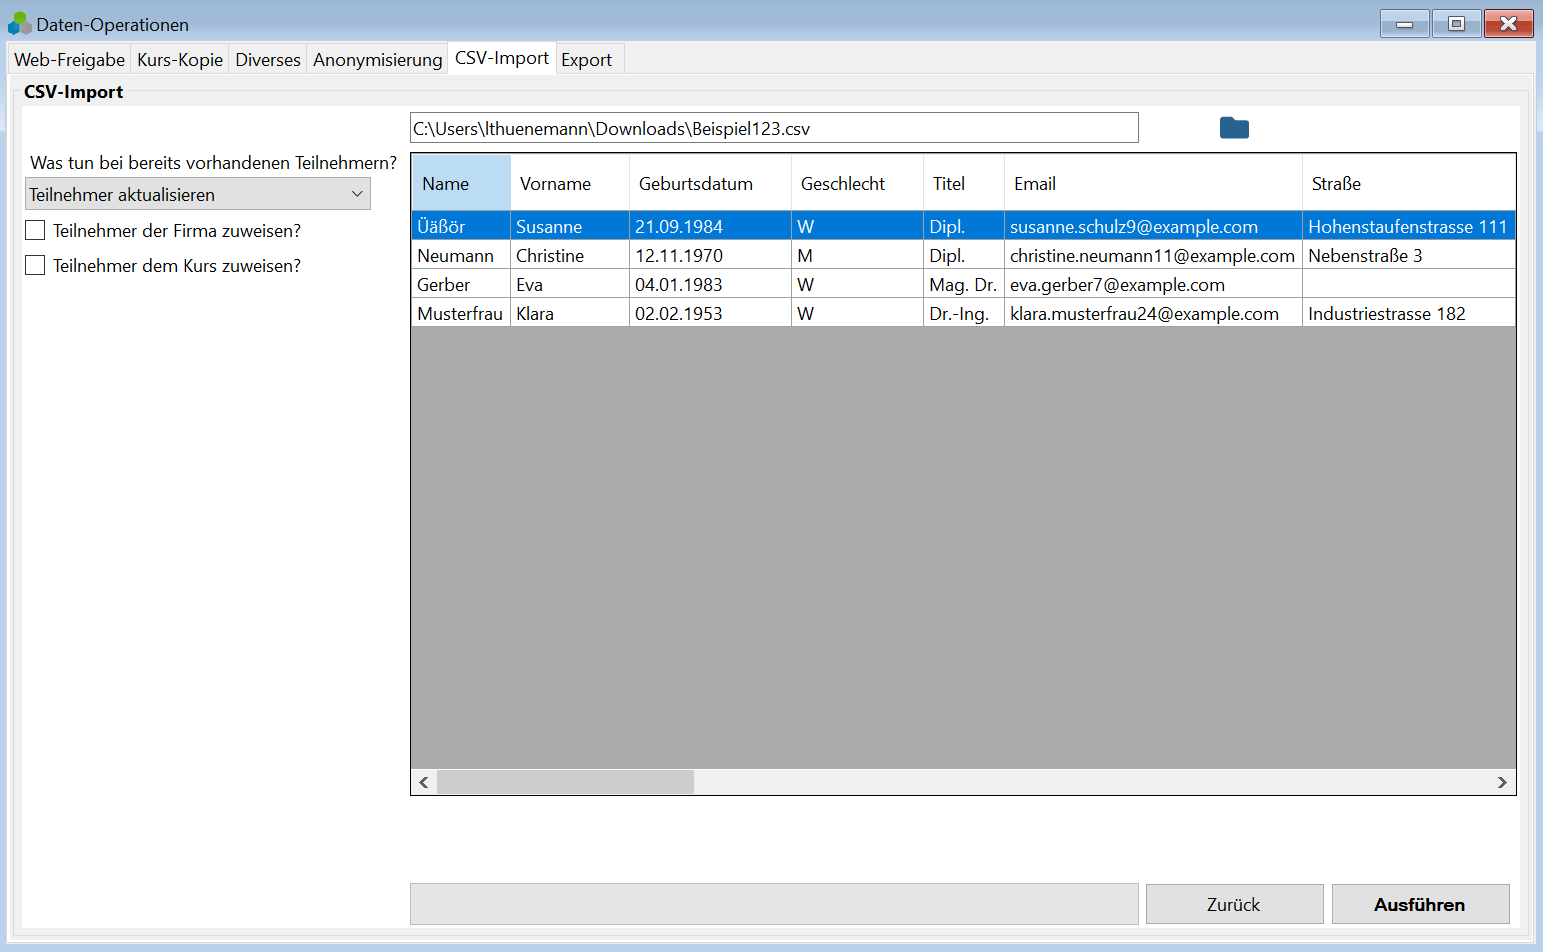Minimize the Daten-Operationen window
Viewport: 1543px width, 952px height.
(1405, 23)
